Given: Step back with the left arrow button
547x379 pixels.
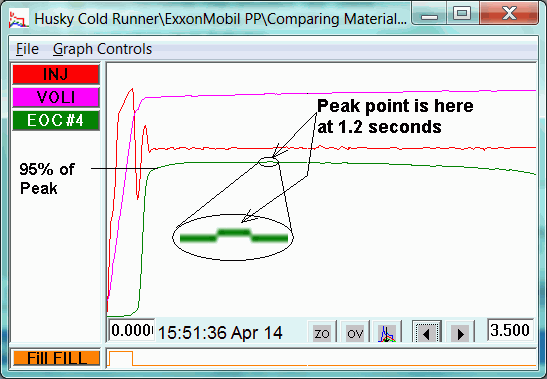Looking at the screenshot, I should click(426, 333).
